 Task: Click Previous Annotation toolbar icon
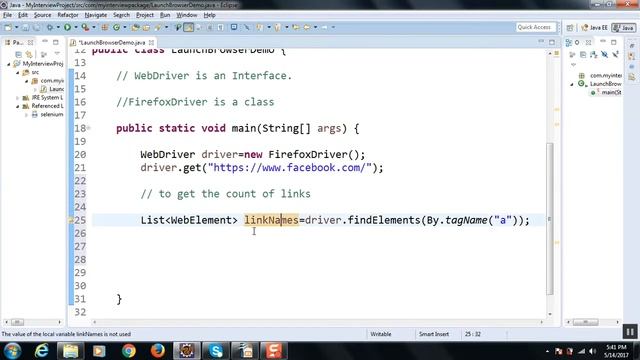(x=278, y=27)
